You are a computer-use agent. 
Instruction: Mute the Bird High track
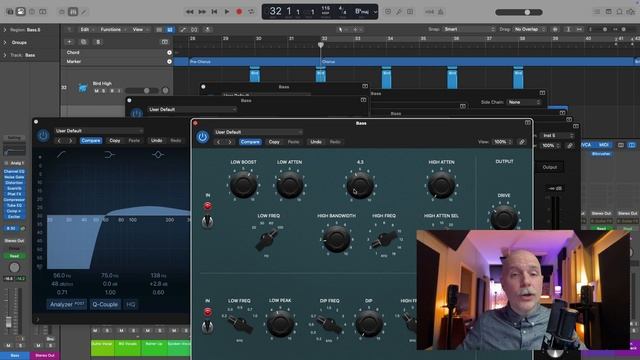point(96,91)
